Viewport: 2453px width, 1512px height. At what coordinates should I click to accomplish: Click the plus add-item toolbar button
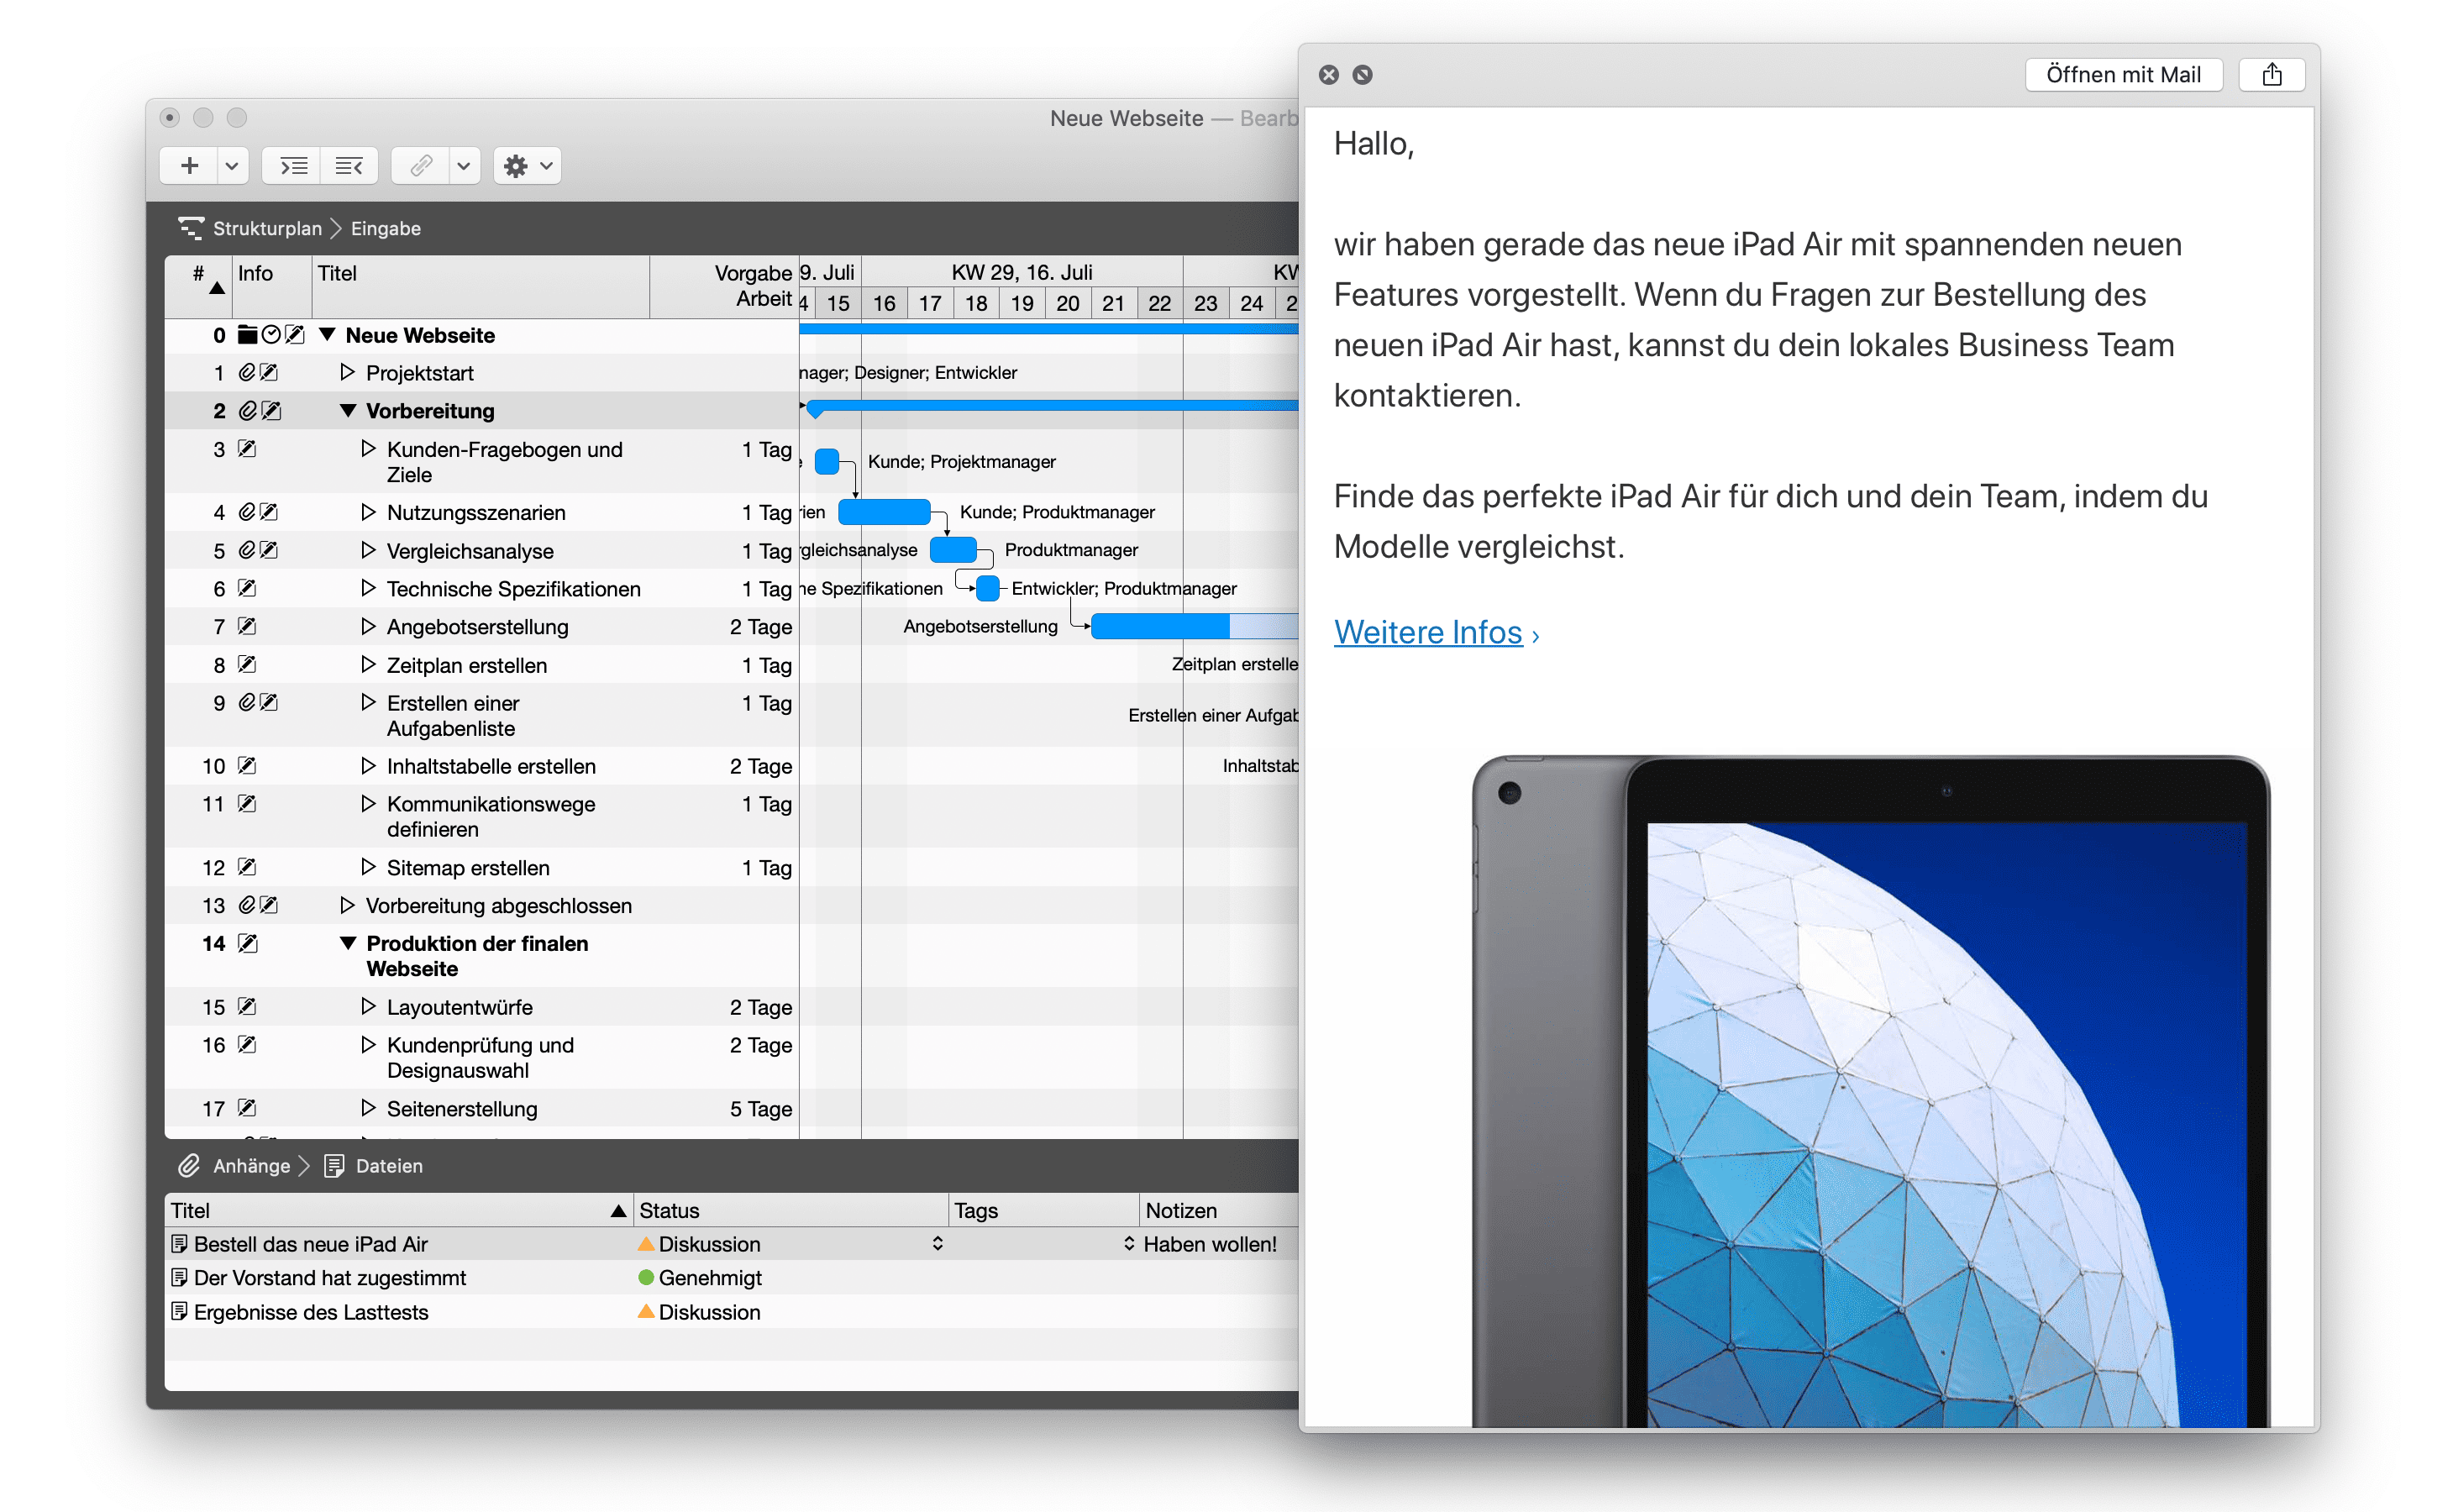coord(189,166)
